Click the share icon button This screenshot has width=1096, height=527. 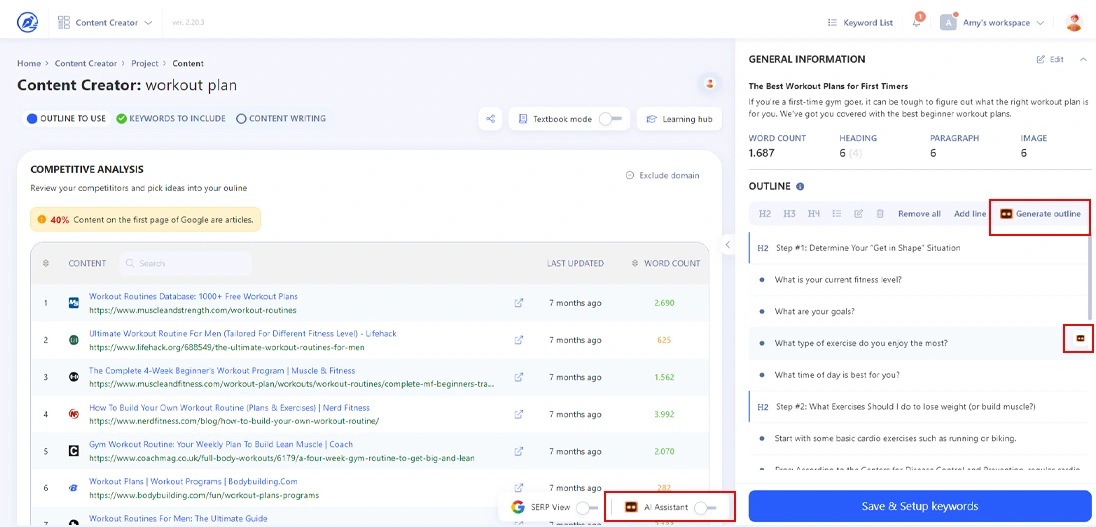click(x=490, y=119)
